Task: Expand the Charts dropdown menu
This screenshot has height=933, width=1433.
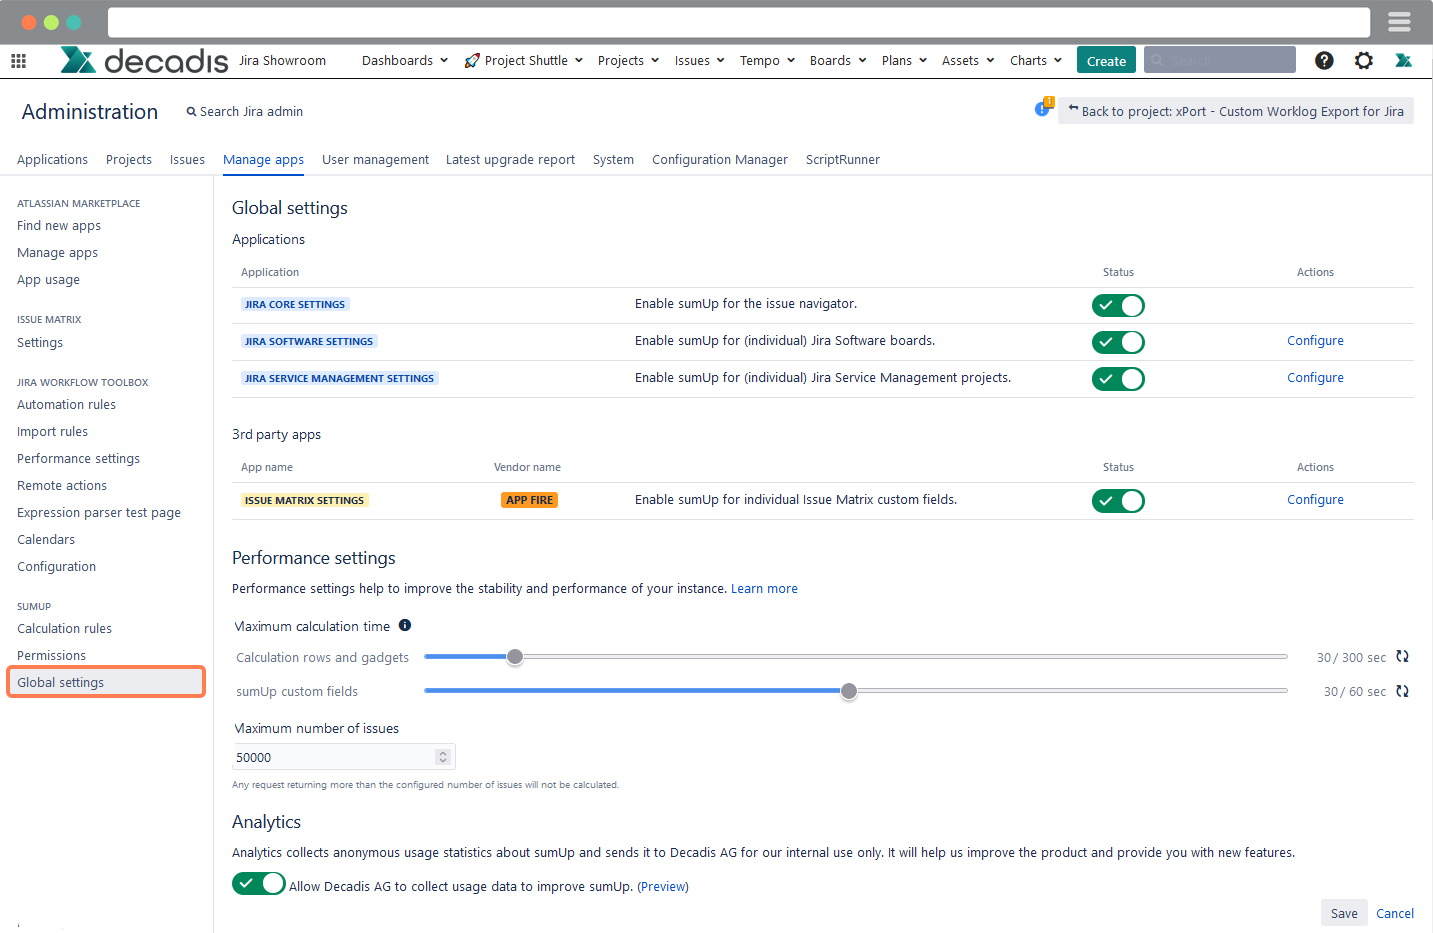Action: pyautogui.click(x=1035, y=61)
